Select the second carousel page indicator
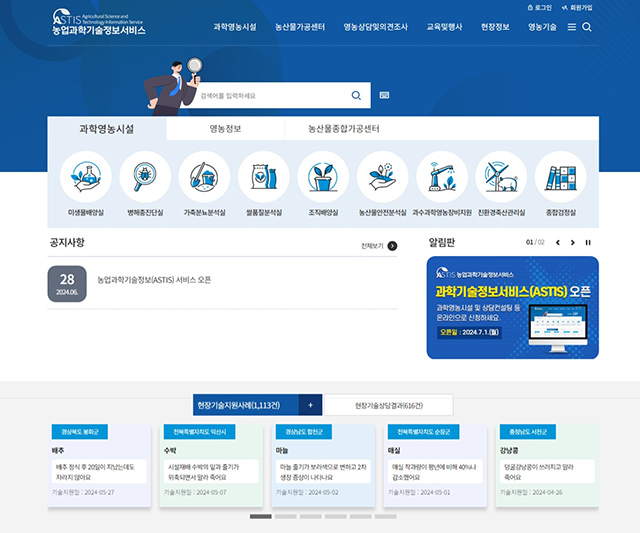Image resolution: width=640 pixels, height=533 pixels. click(x=286, y=516)
